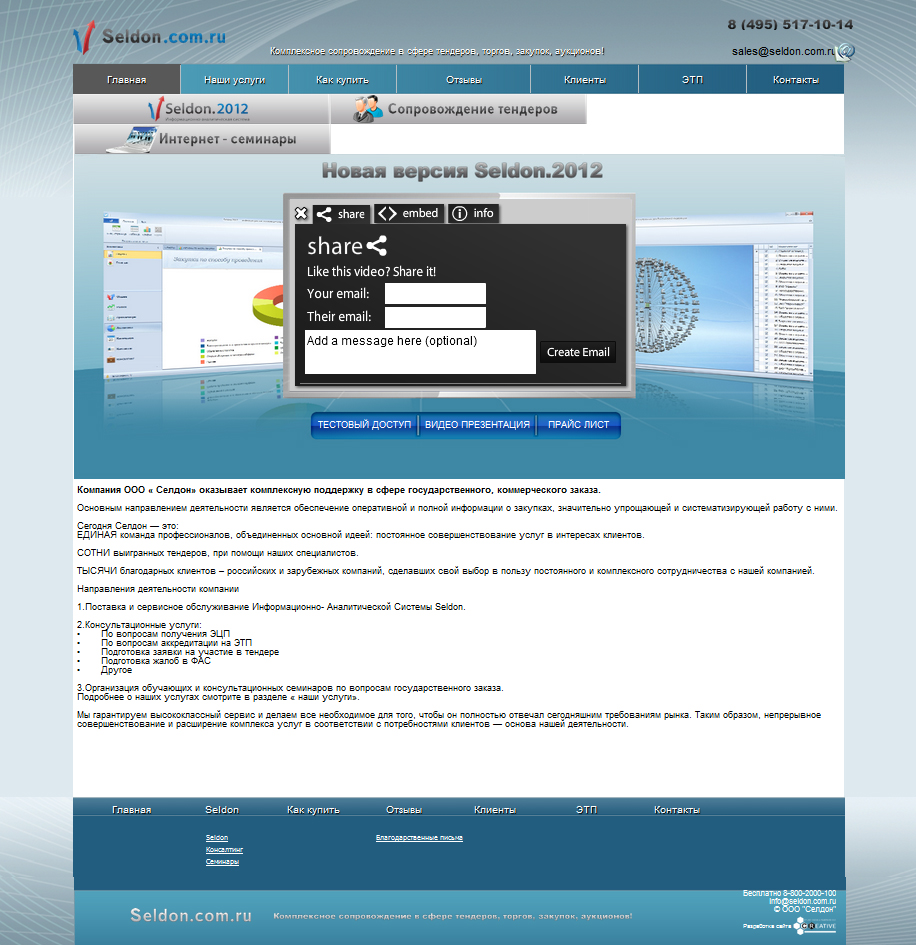Open Как купить in the top navigation
The width and height of the screenshot is (916, 945).
[x=342, y=80]
